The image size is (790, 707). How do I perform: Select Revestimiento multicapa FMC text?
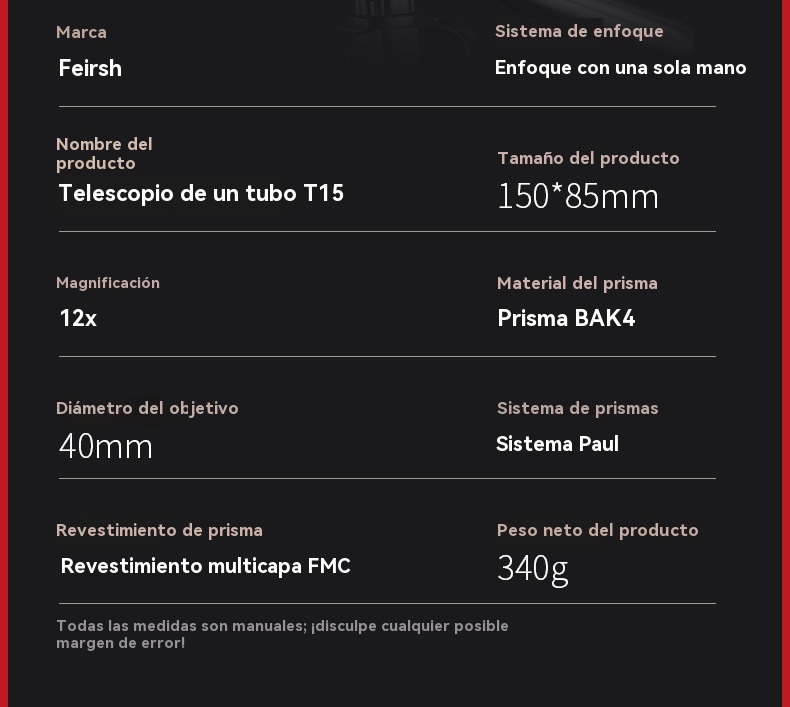[x=205, y=566]
